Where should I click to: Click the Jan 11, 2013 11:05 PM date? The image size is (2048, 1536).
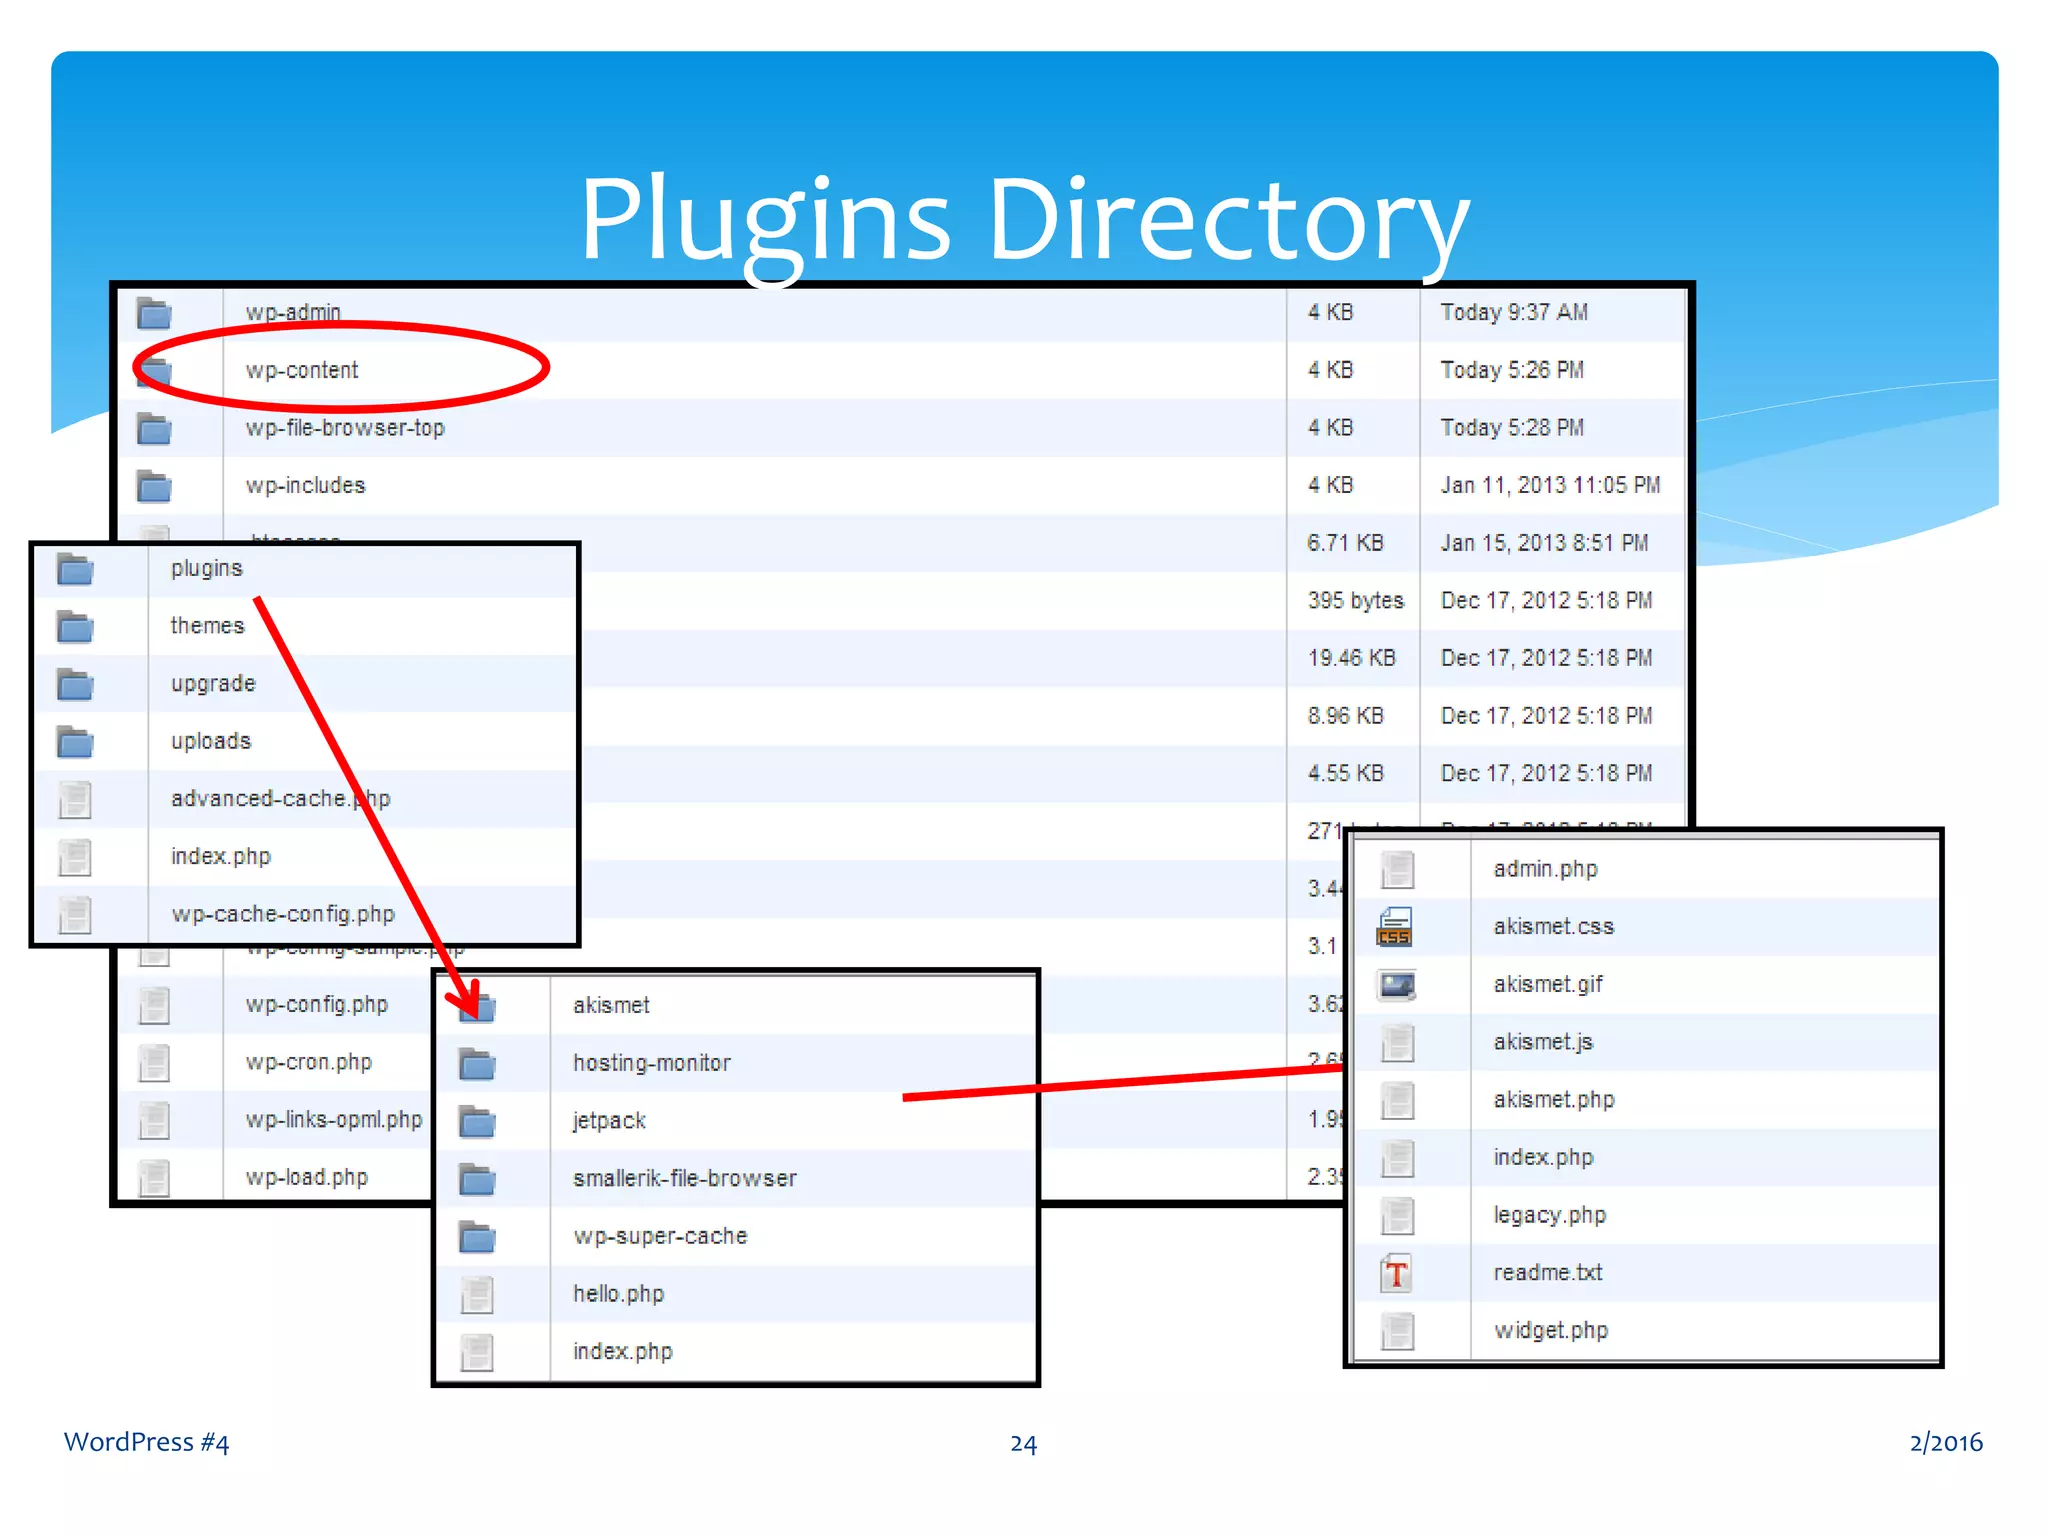[x=1550, y=485]
